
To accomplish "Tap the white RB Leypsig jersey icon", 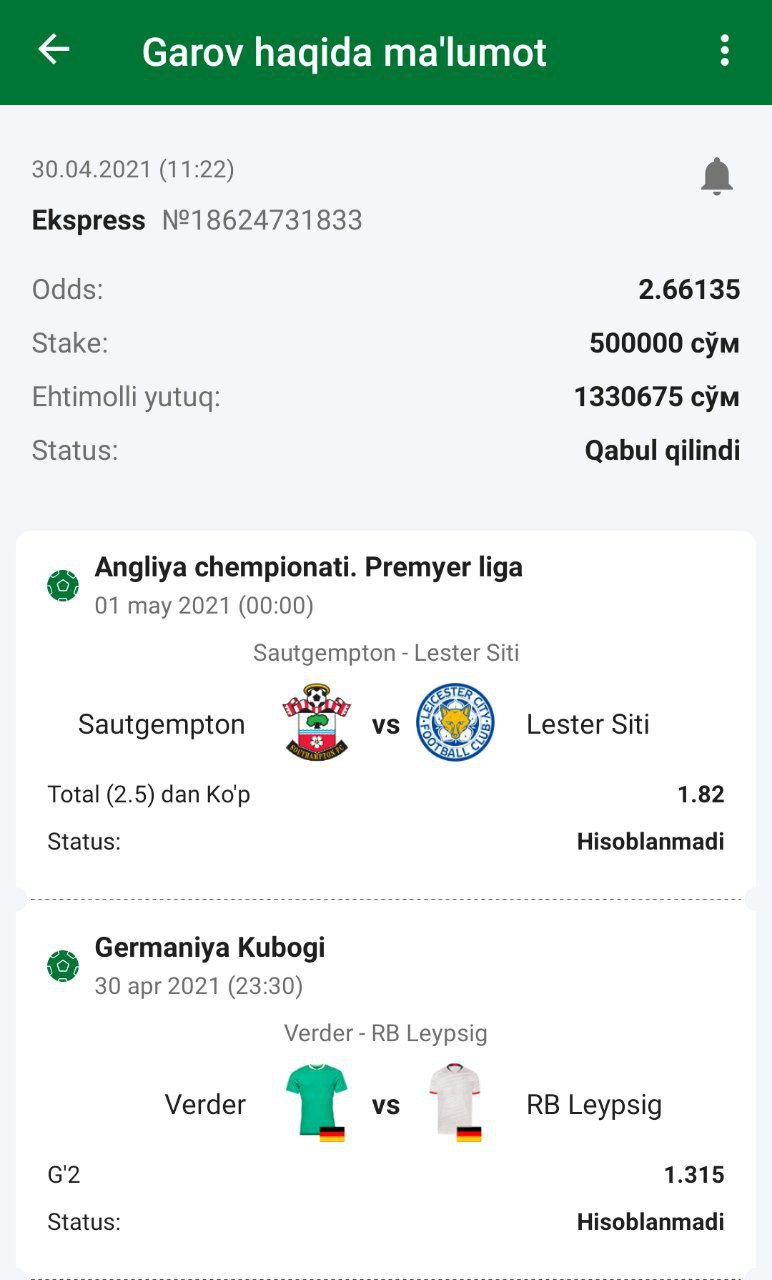I will (x=455, y=1102).
